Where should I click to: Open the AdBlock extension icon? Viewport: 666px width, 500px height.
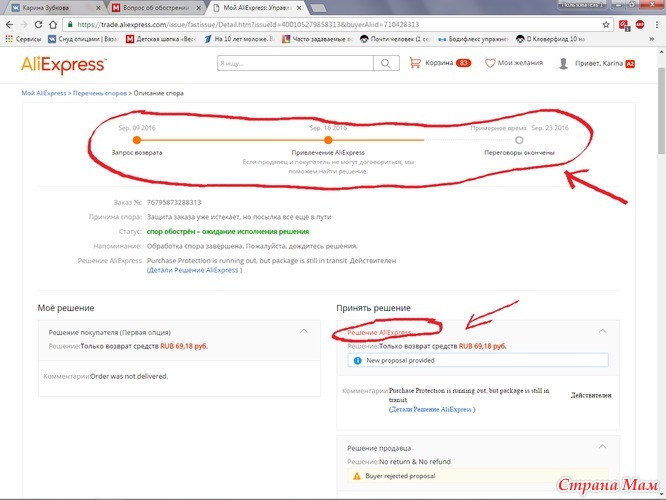pos(640,25)
